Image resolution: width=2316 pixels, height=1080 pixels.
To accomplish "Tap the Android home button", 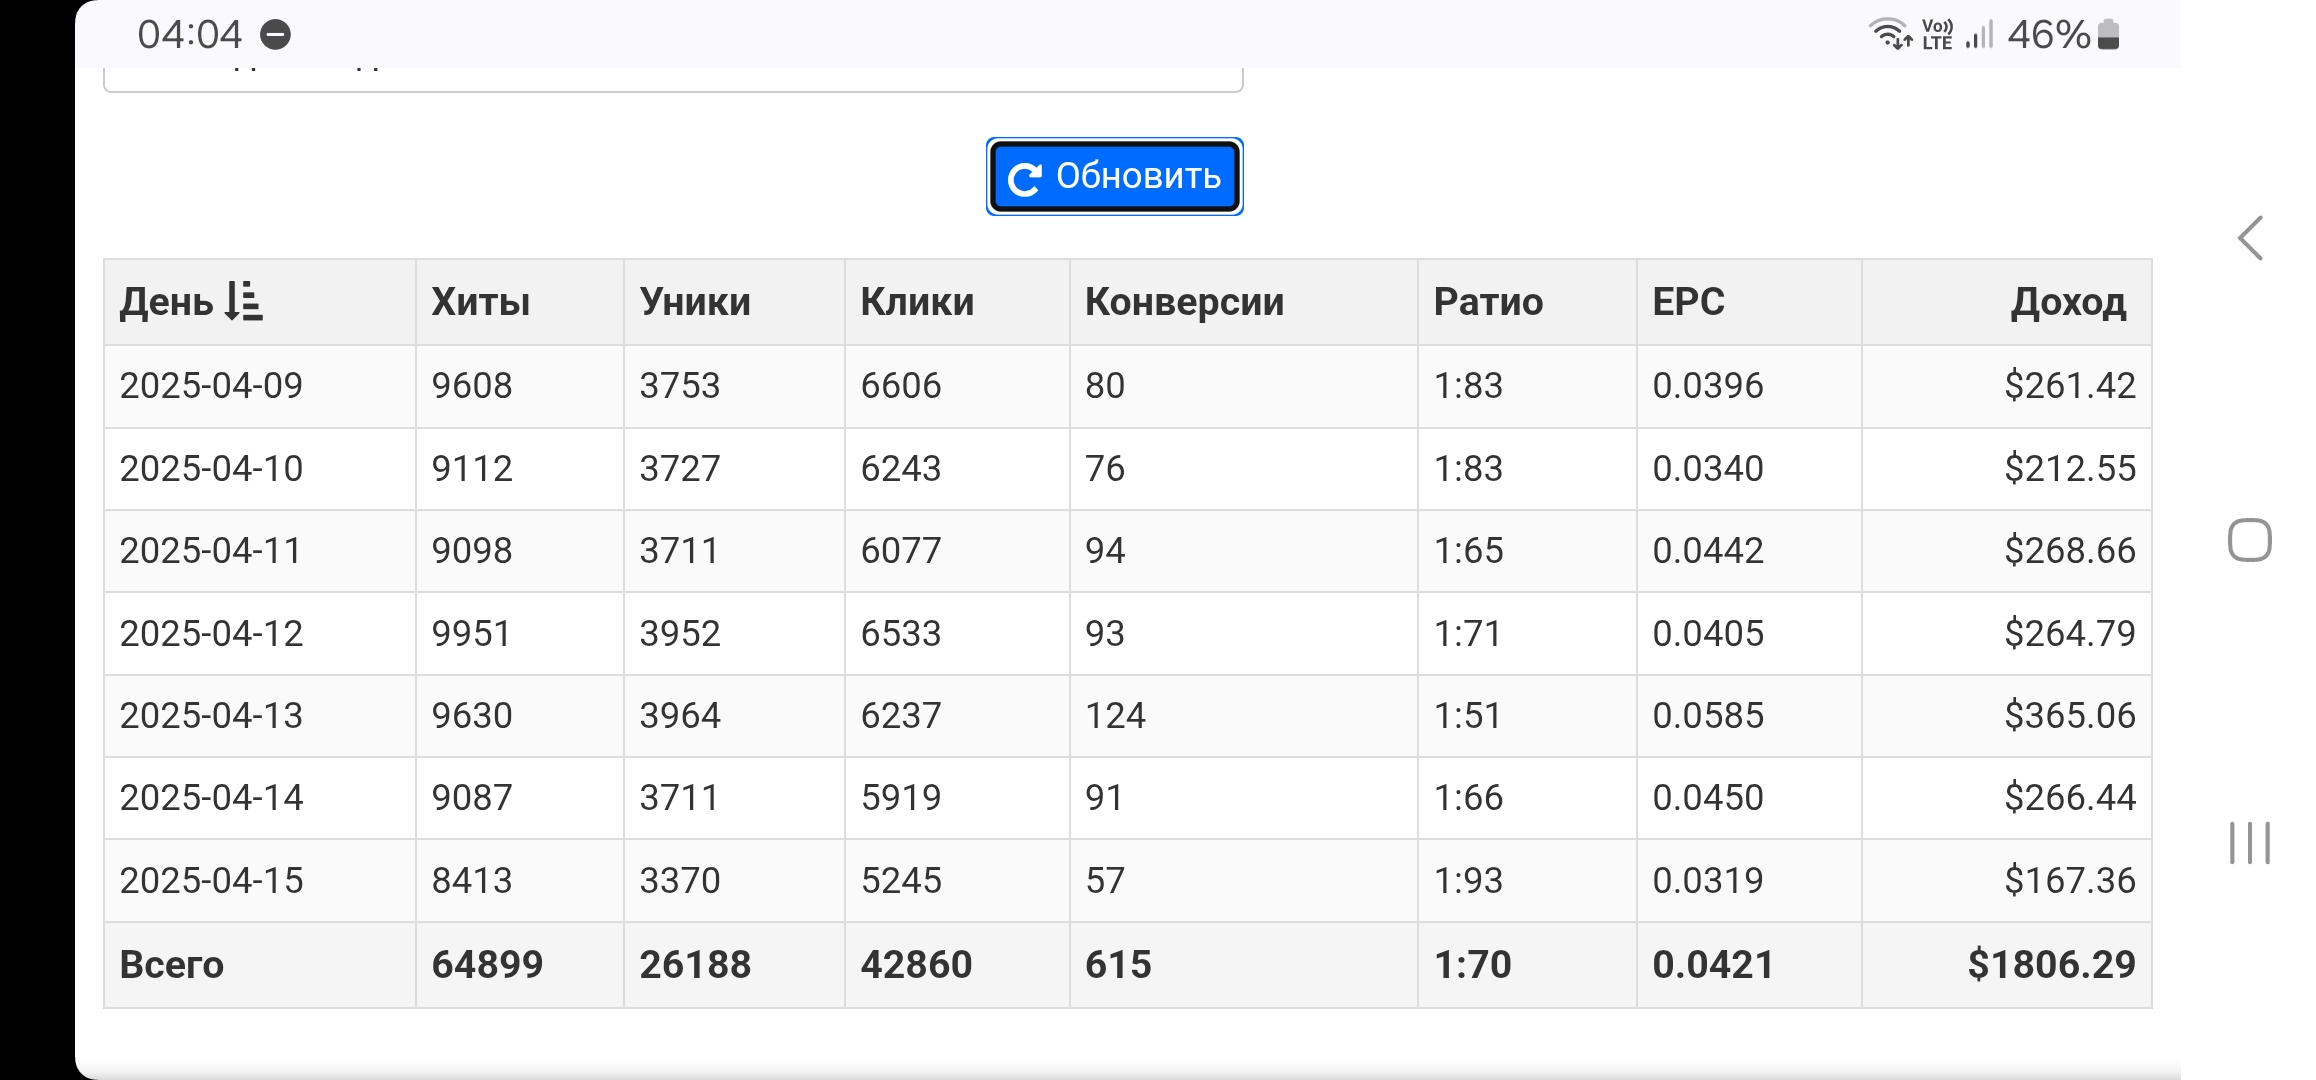I will tap(2249, 541).
